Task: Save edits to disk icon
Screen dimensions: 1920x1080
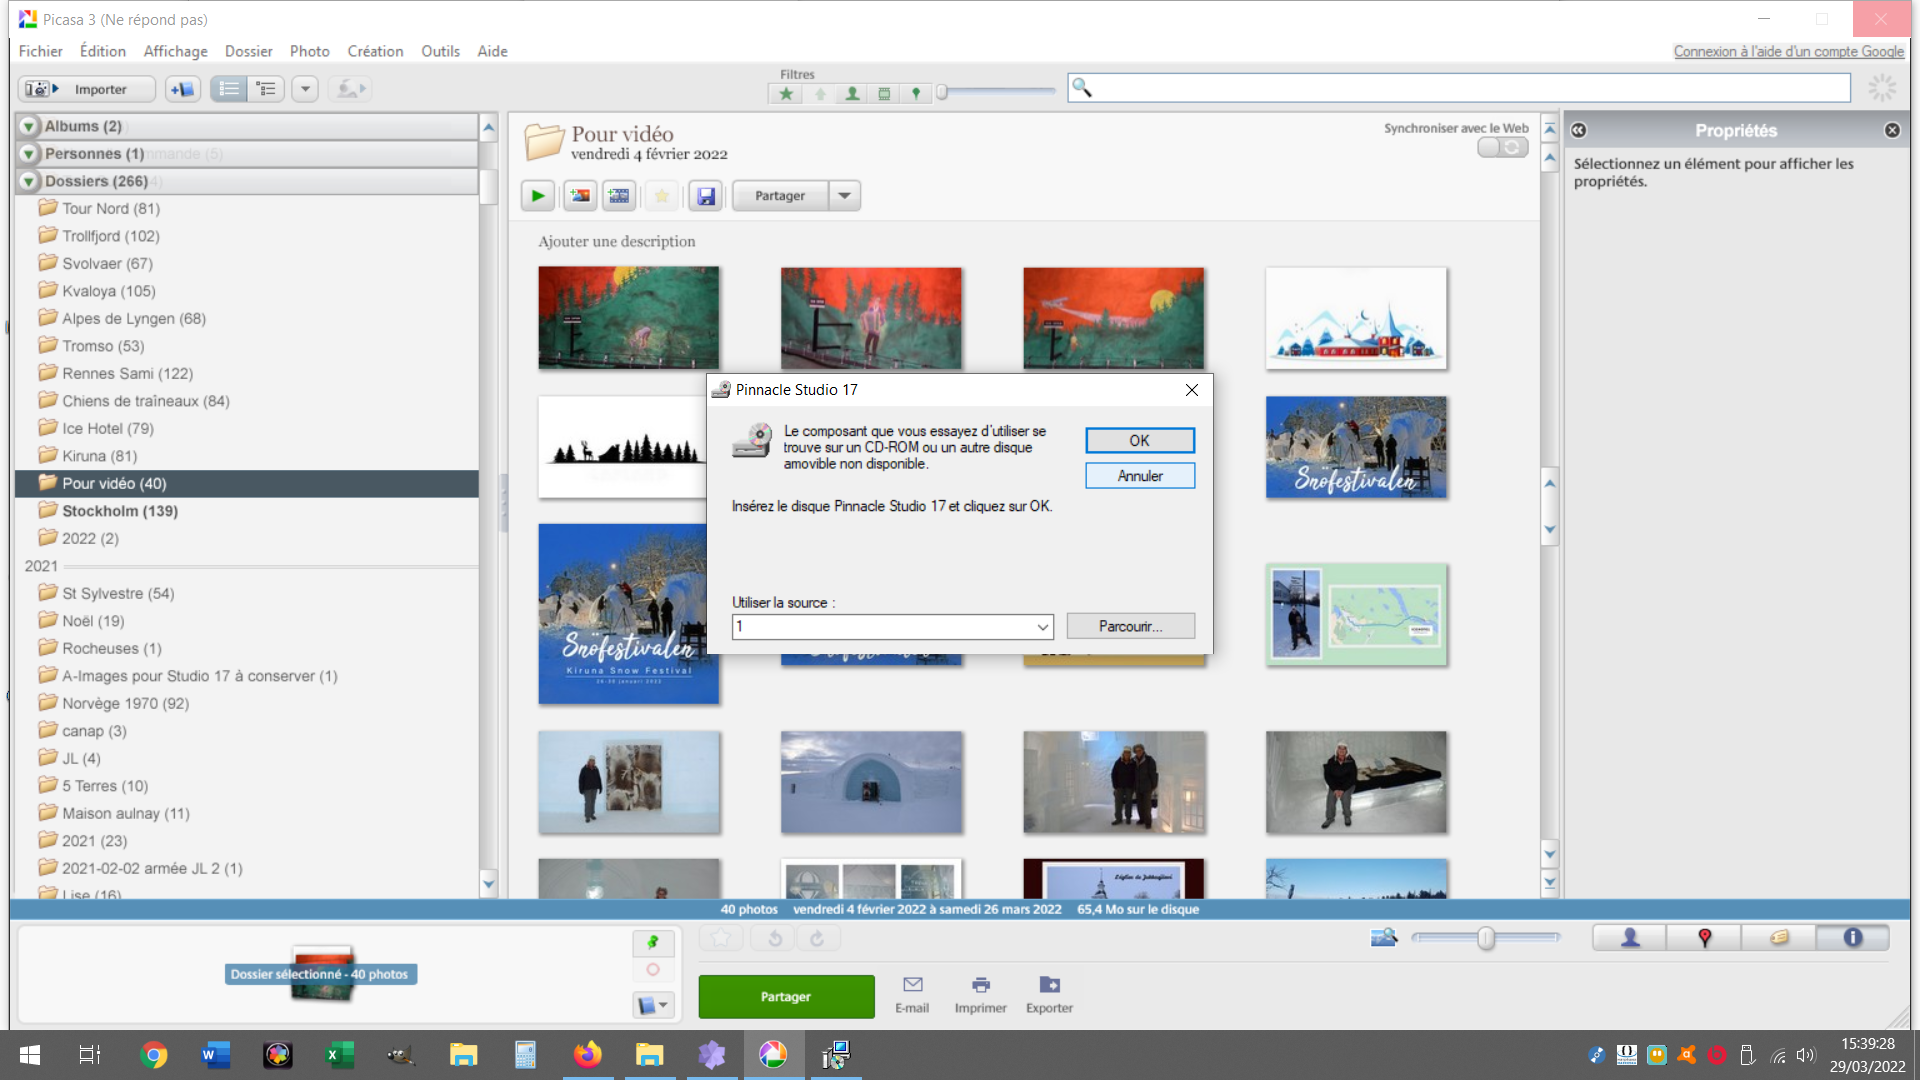Action: [705, 196]
